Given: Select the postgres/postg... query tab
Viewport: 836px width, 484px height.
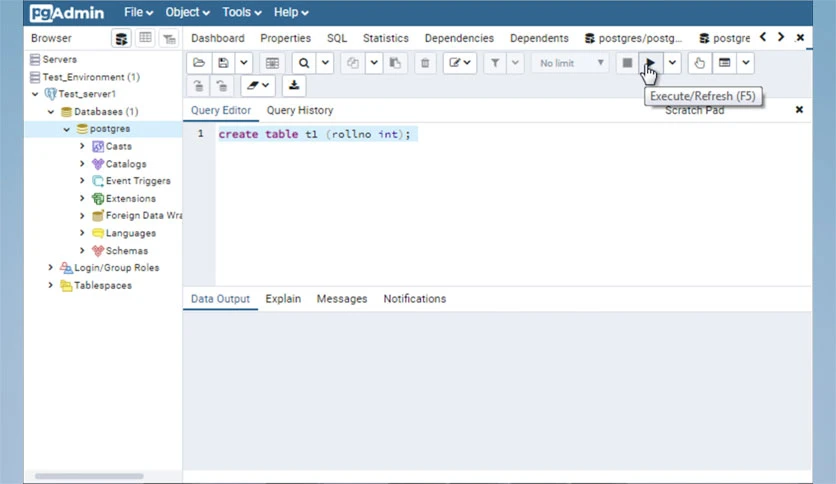Looking at the screenshot, I should [633, 38].
